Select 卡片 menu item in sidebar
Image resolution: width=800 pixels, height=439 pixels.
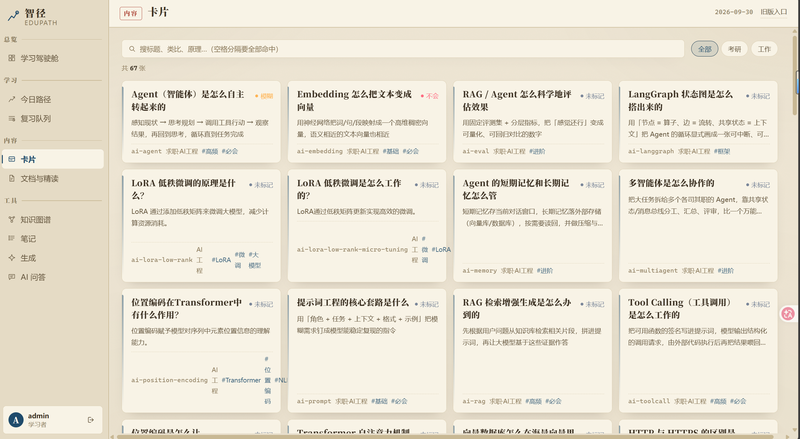53,159
